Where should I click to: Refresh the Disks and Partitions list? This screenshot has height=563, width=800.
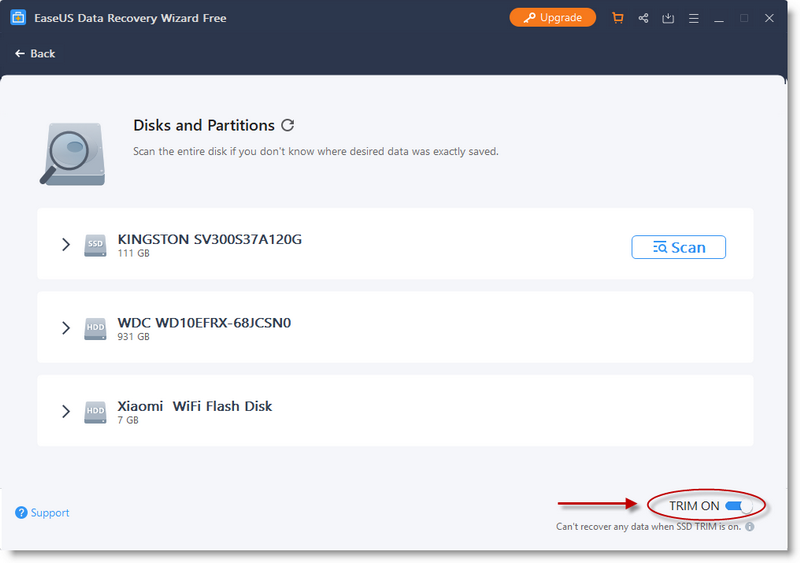[288, 125]
